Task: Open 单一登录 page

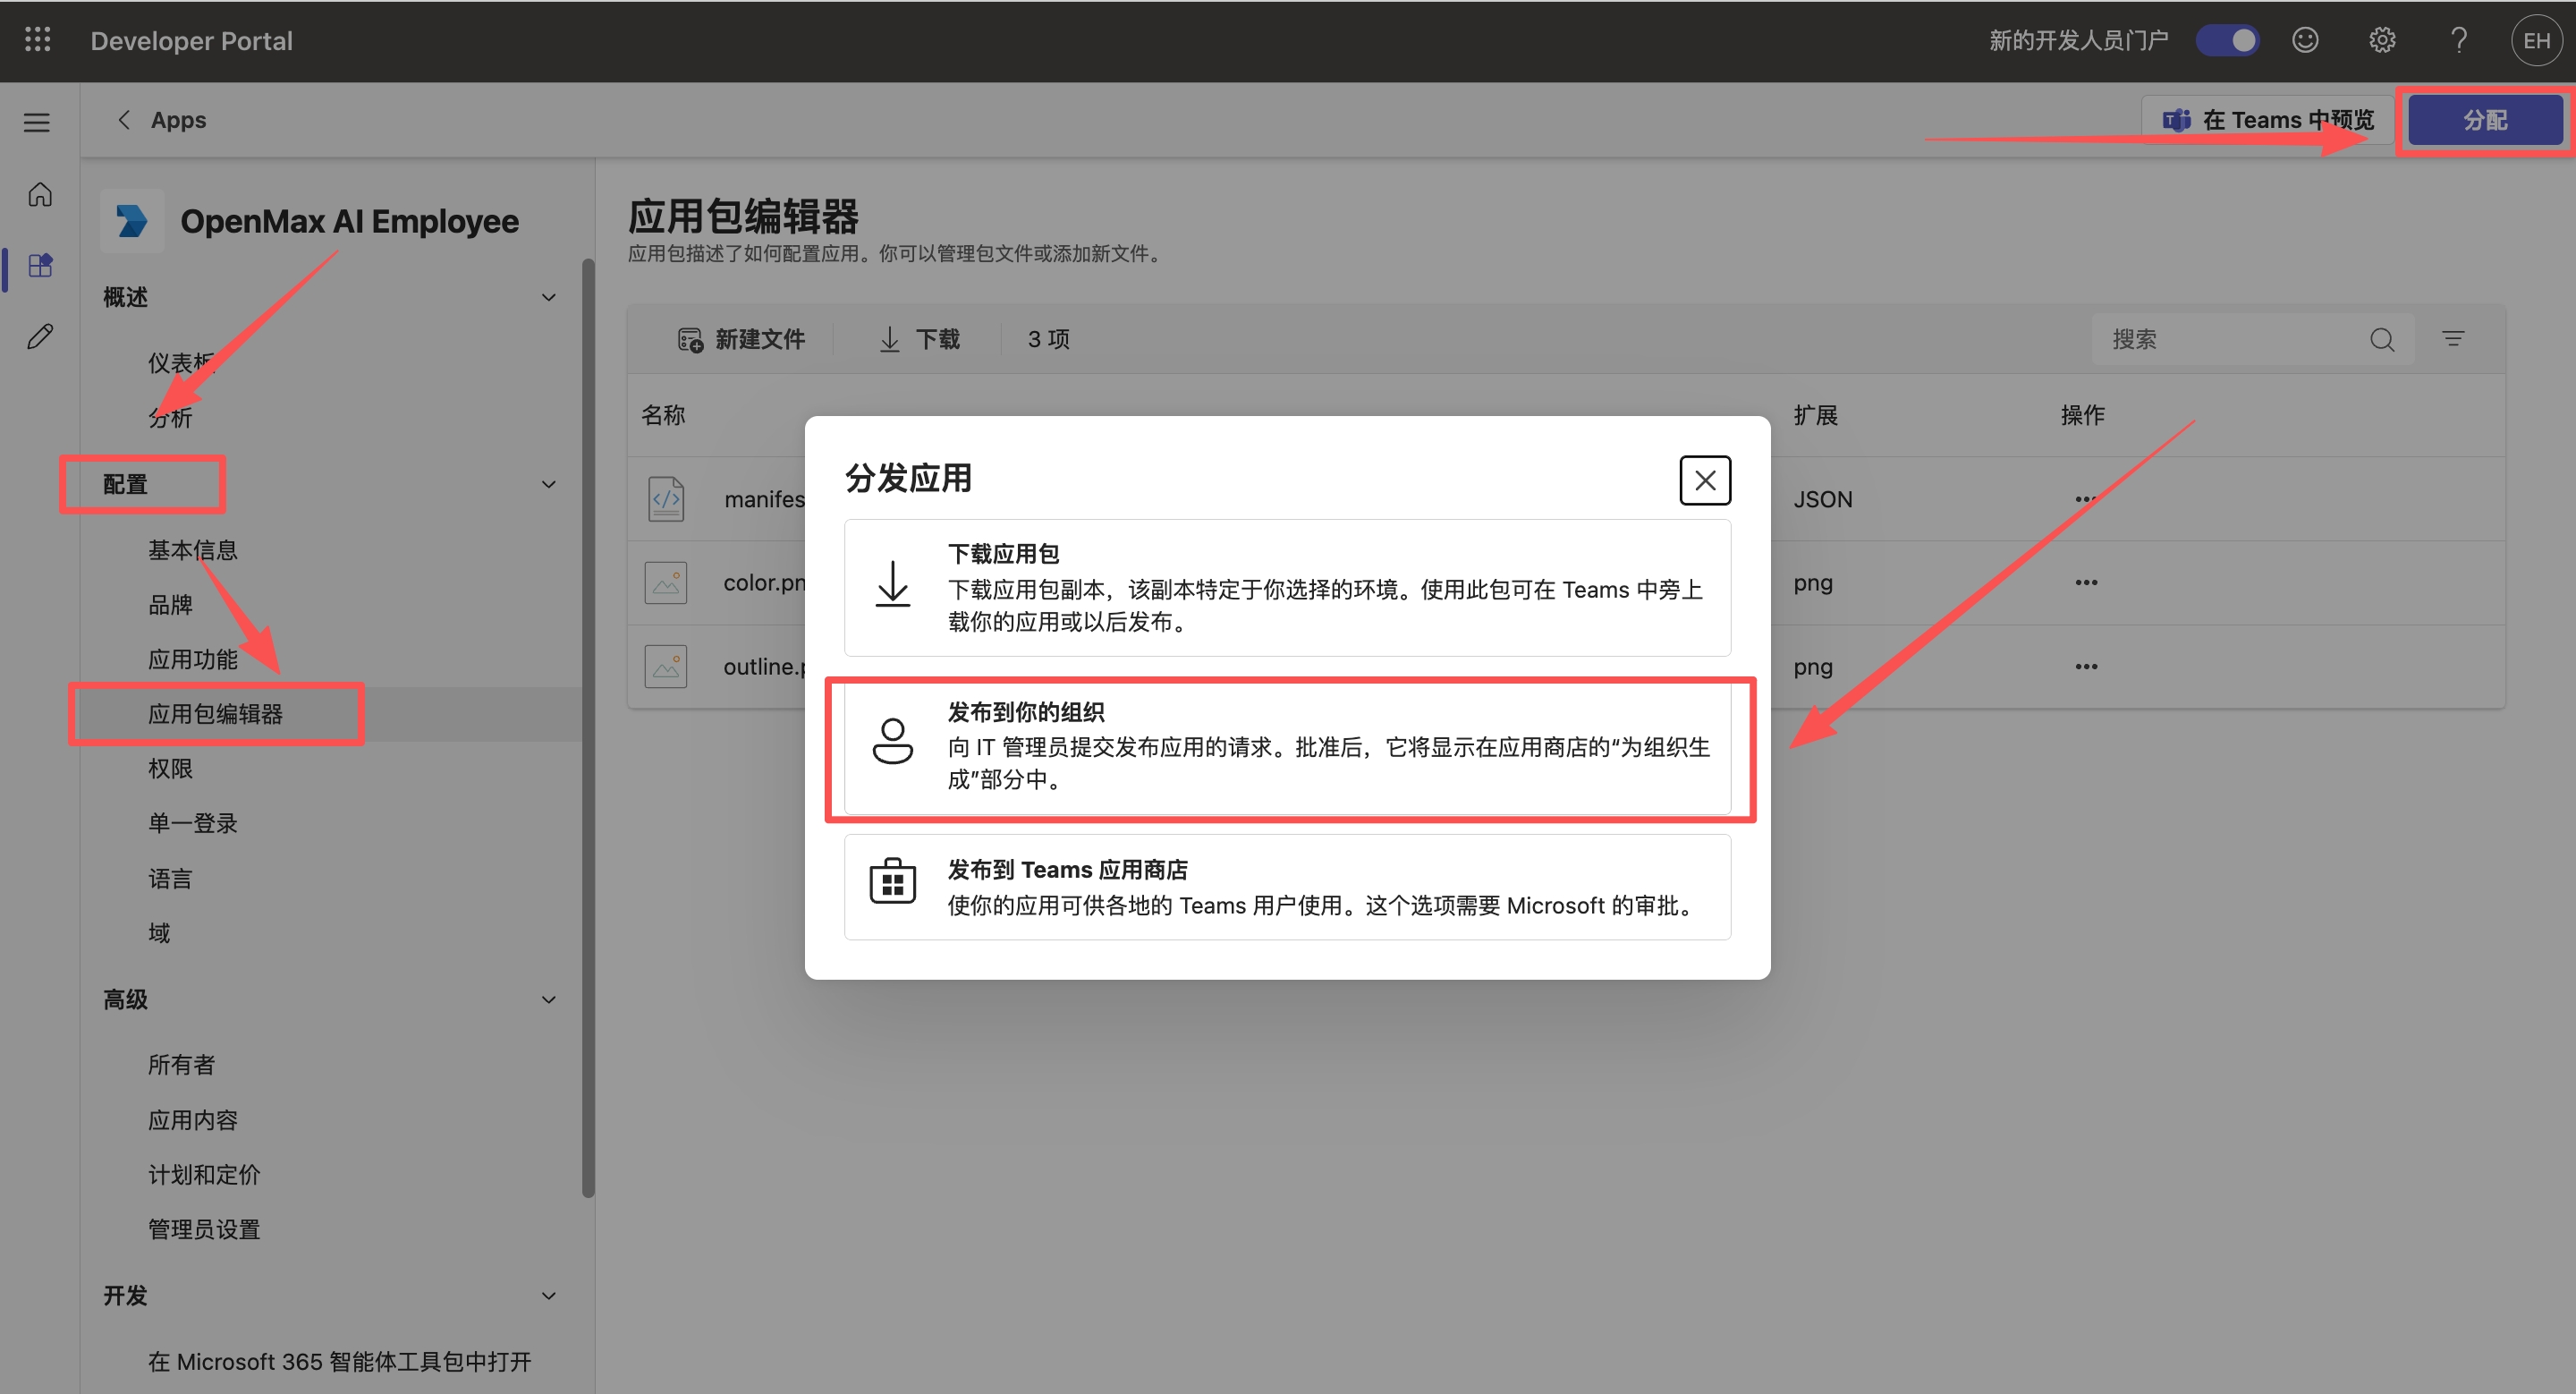Action: tap(193, 823)
